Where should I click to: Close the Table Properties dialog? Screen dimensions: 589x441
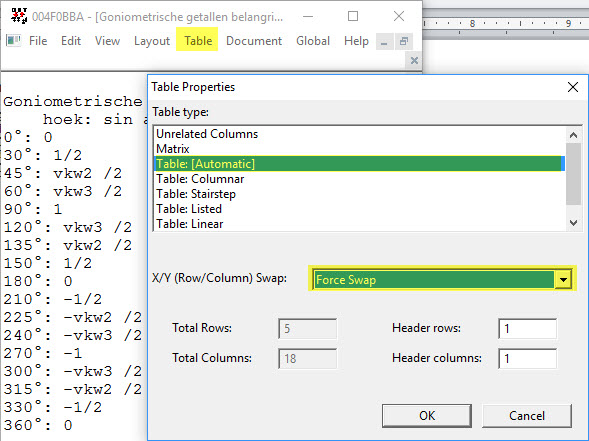(572, 87)
